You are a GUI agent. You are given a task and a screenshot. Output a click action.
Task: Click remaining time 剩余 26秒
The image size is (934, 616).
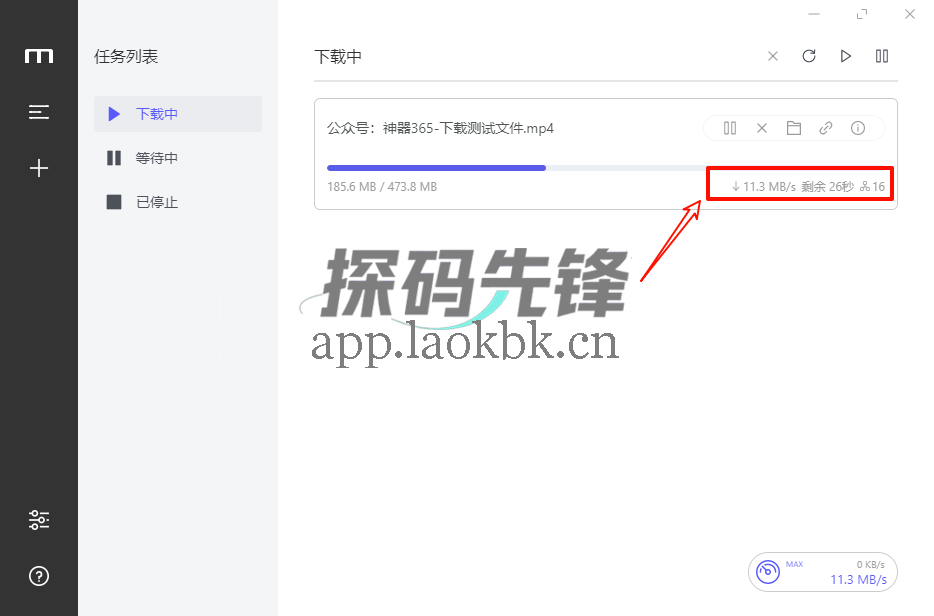point(827,187)
